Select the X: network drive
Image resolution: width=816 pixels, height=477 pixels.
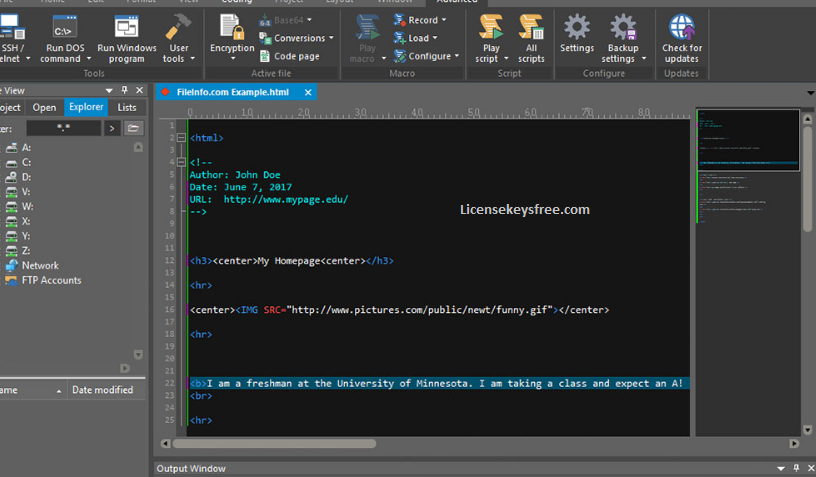[x=19, y=221]
